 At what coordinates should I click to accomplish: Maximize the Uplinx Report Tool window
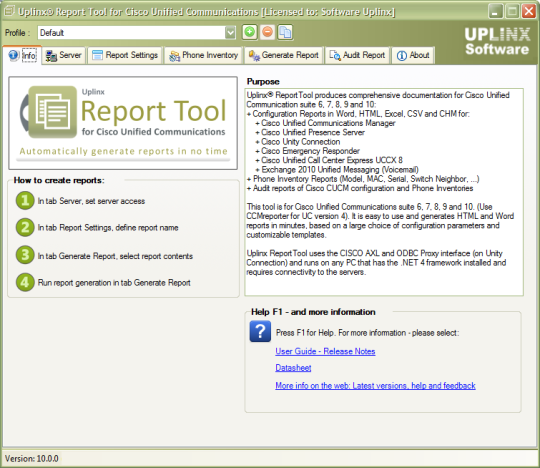click(x=512, y=11)
